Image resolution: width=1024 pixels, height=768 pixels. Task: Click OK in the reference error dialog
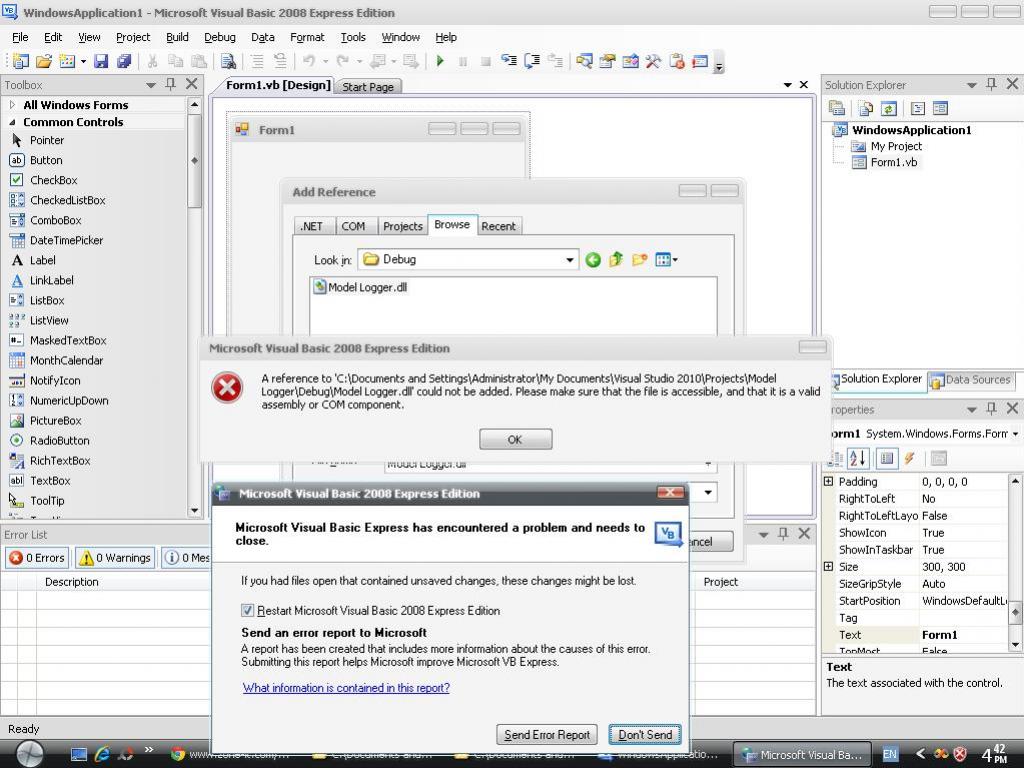(x=515, y=440)
